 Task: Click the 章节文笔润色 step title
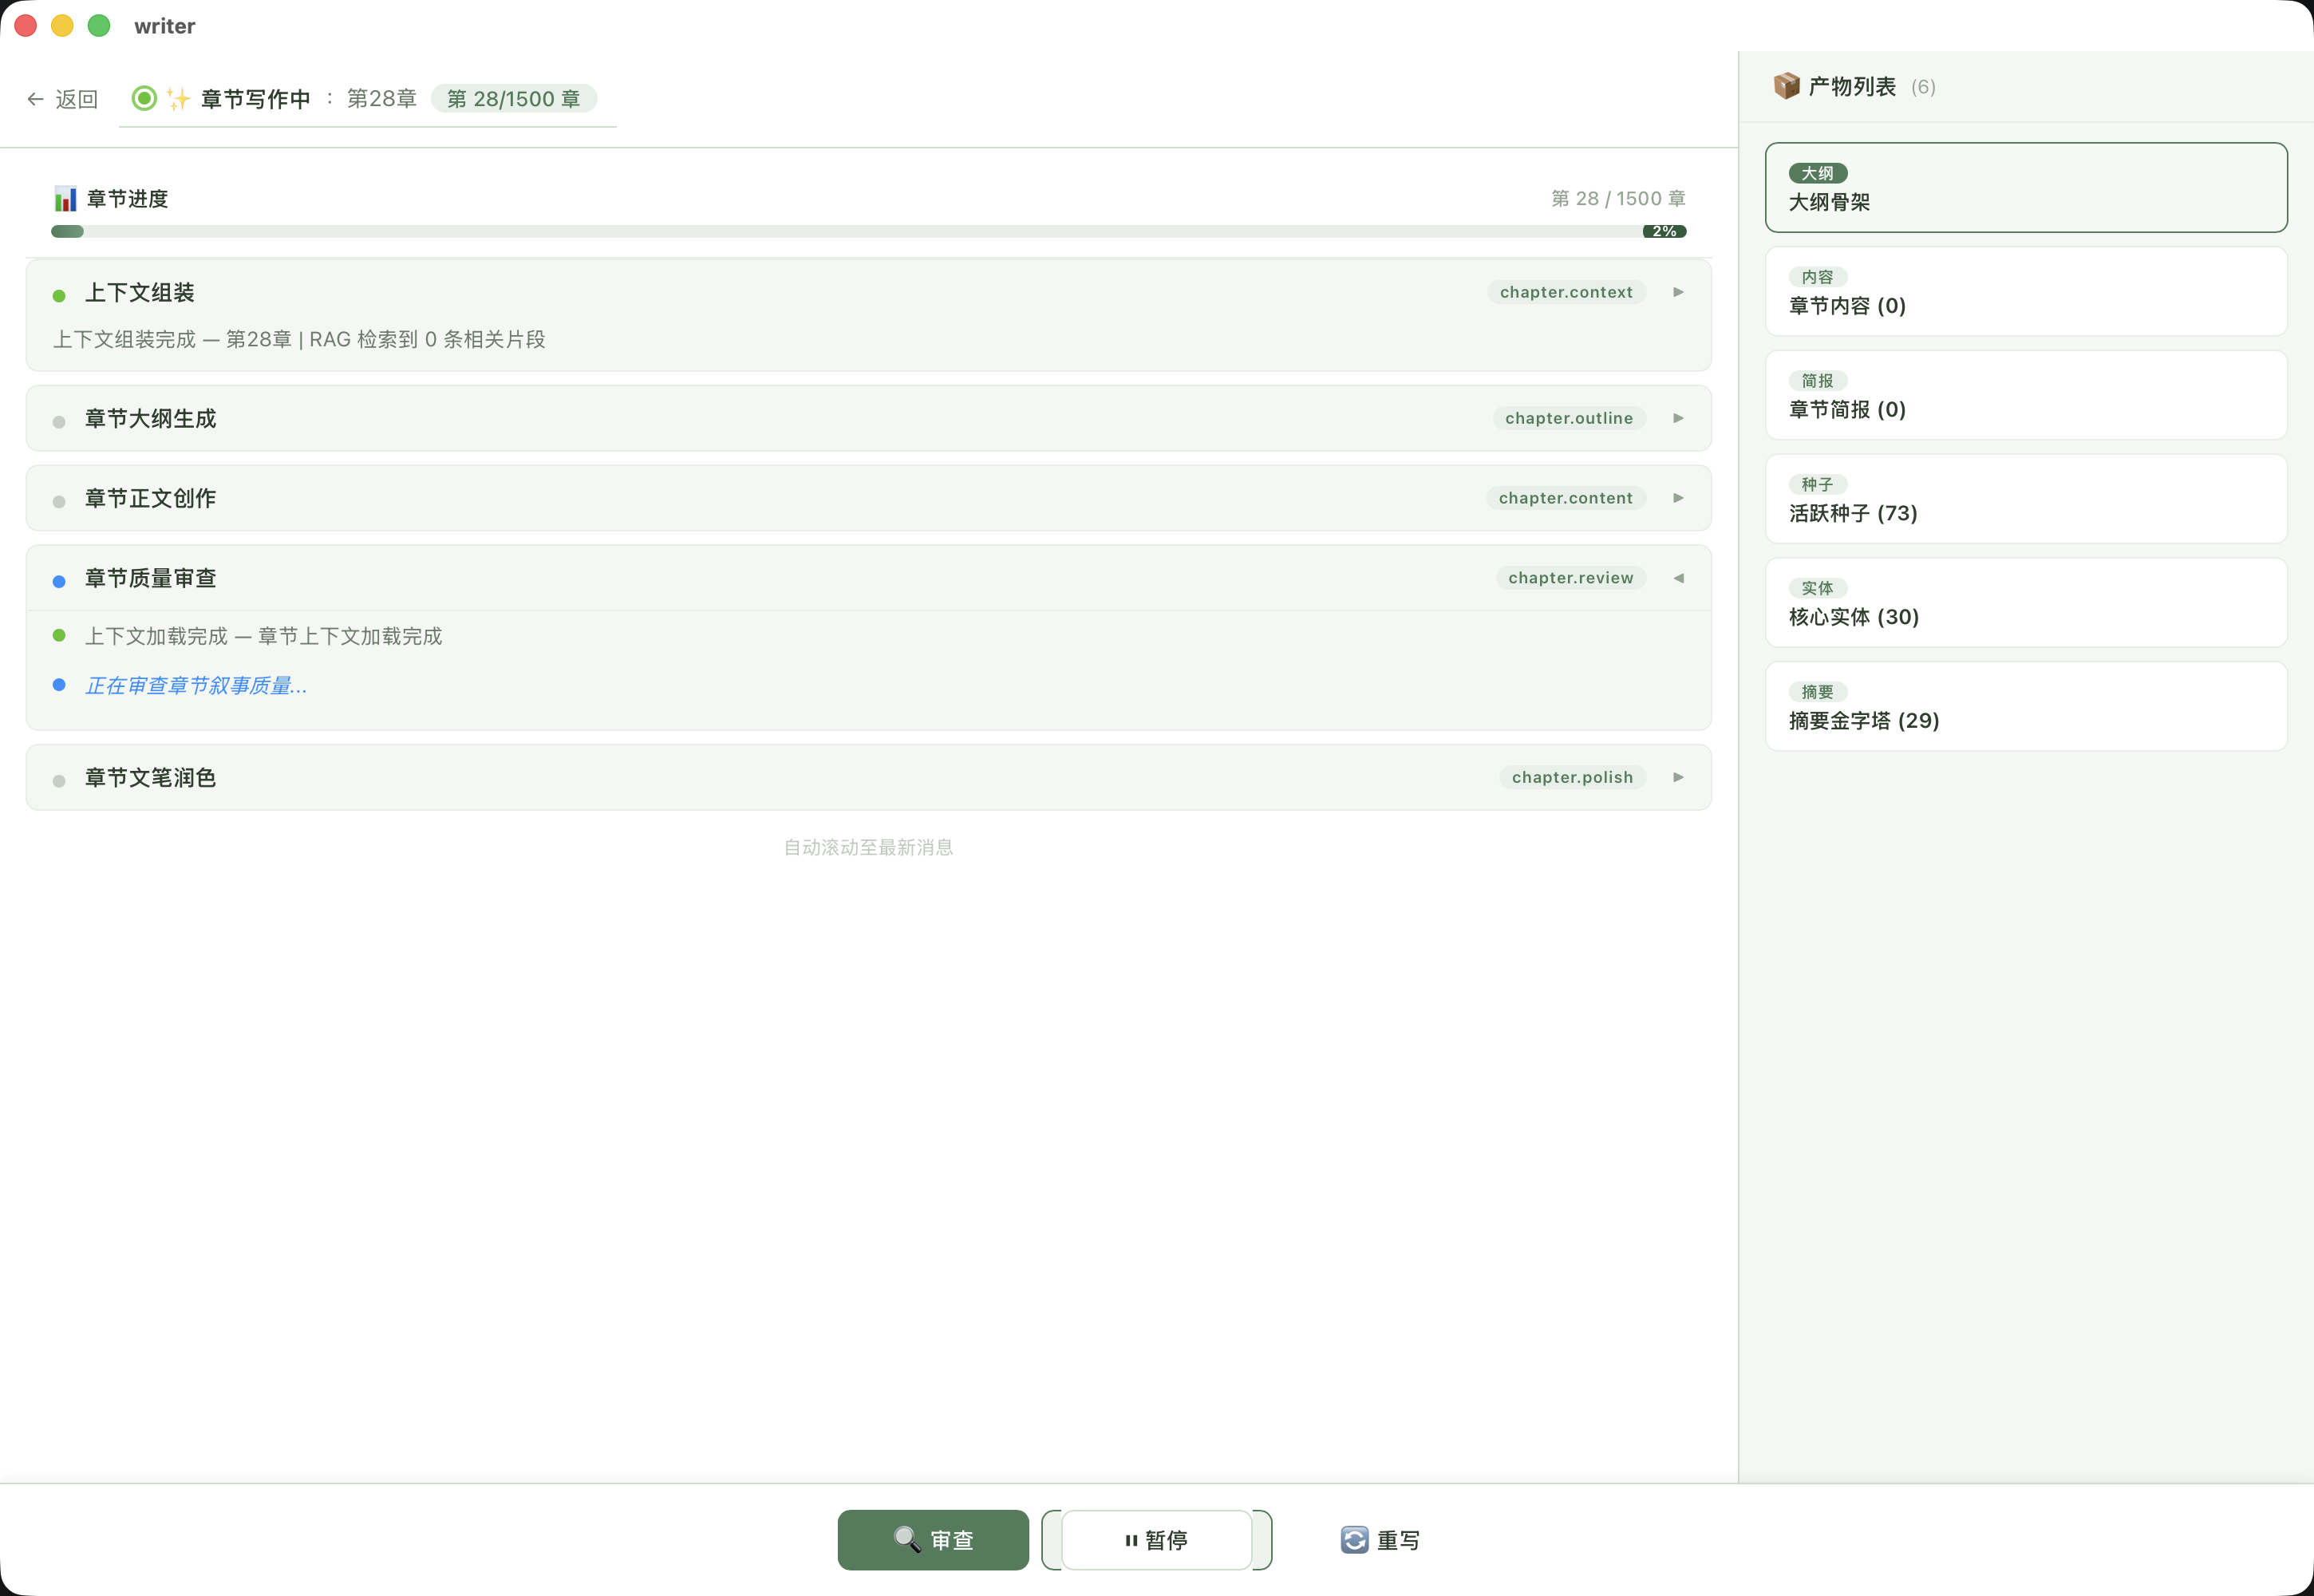coord(150,777)
